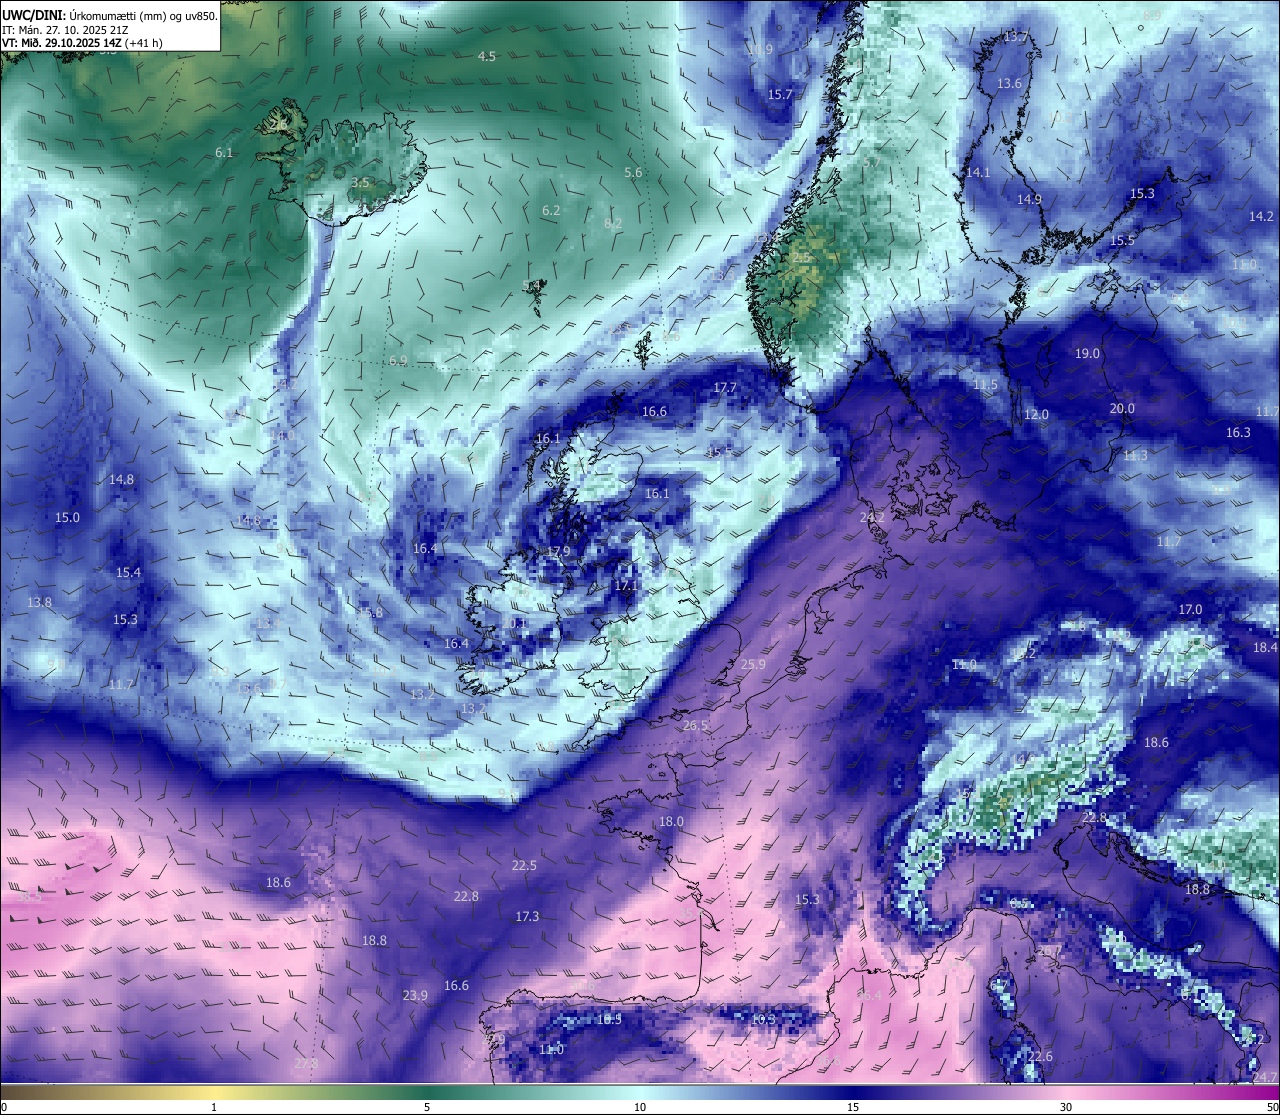Viewport: 1280px width, 1115px height.
Task: Click the '1' tick on the color scale
Action: 214,1107
